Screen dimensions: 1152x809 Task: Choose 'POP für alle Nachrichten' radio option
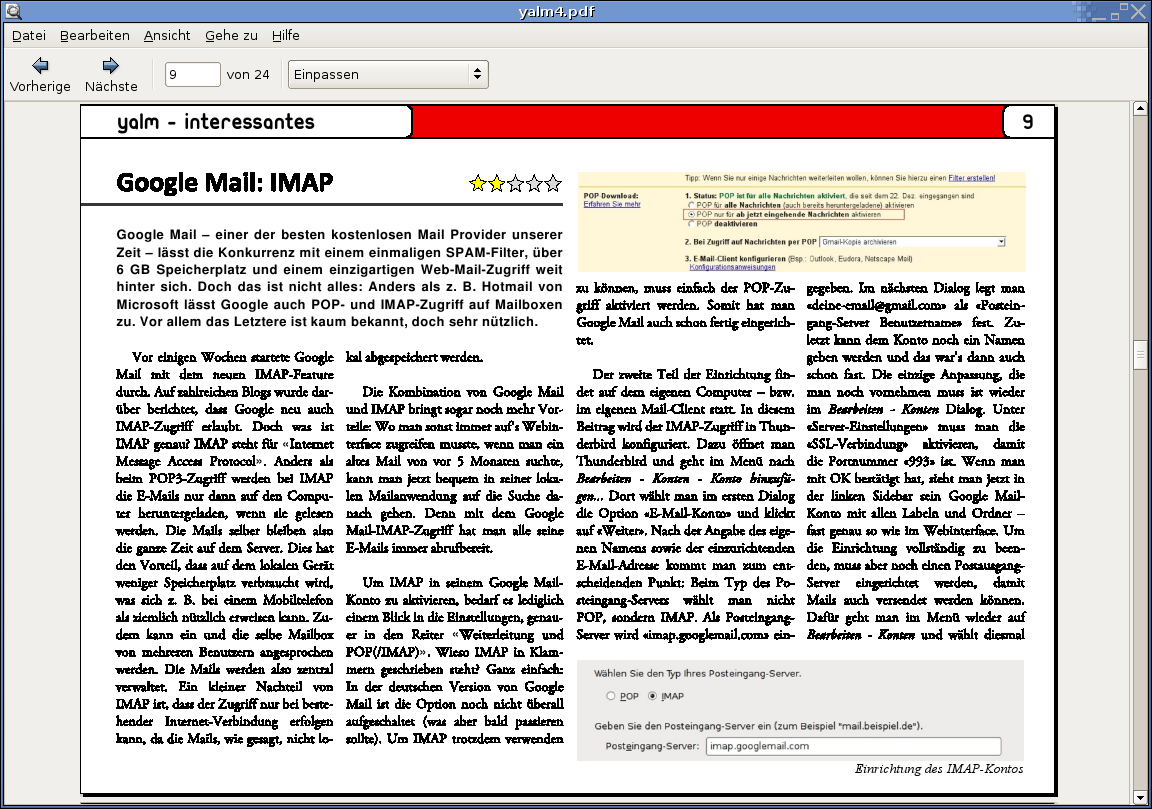[x=691, y=206]
